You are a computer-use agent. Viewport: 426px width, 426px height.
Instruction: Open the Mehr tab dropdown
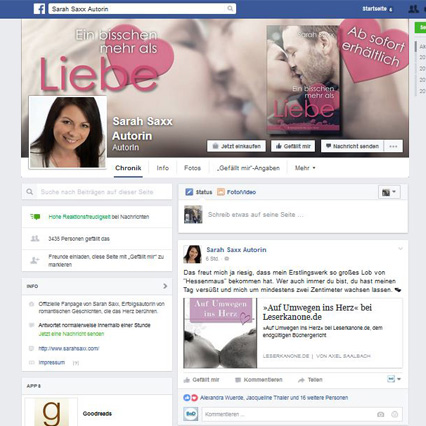click(305, 168)
